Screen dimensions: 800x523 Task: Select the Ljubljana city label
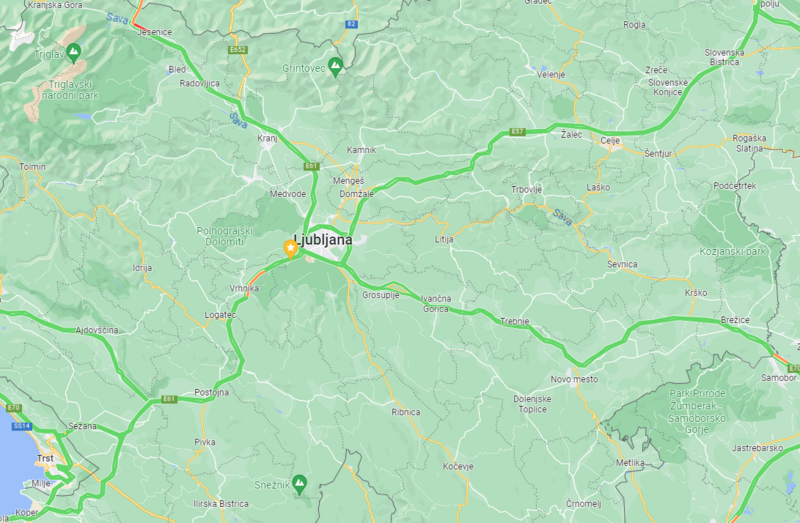(x=323, y=240)
